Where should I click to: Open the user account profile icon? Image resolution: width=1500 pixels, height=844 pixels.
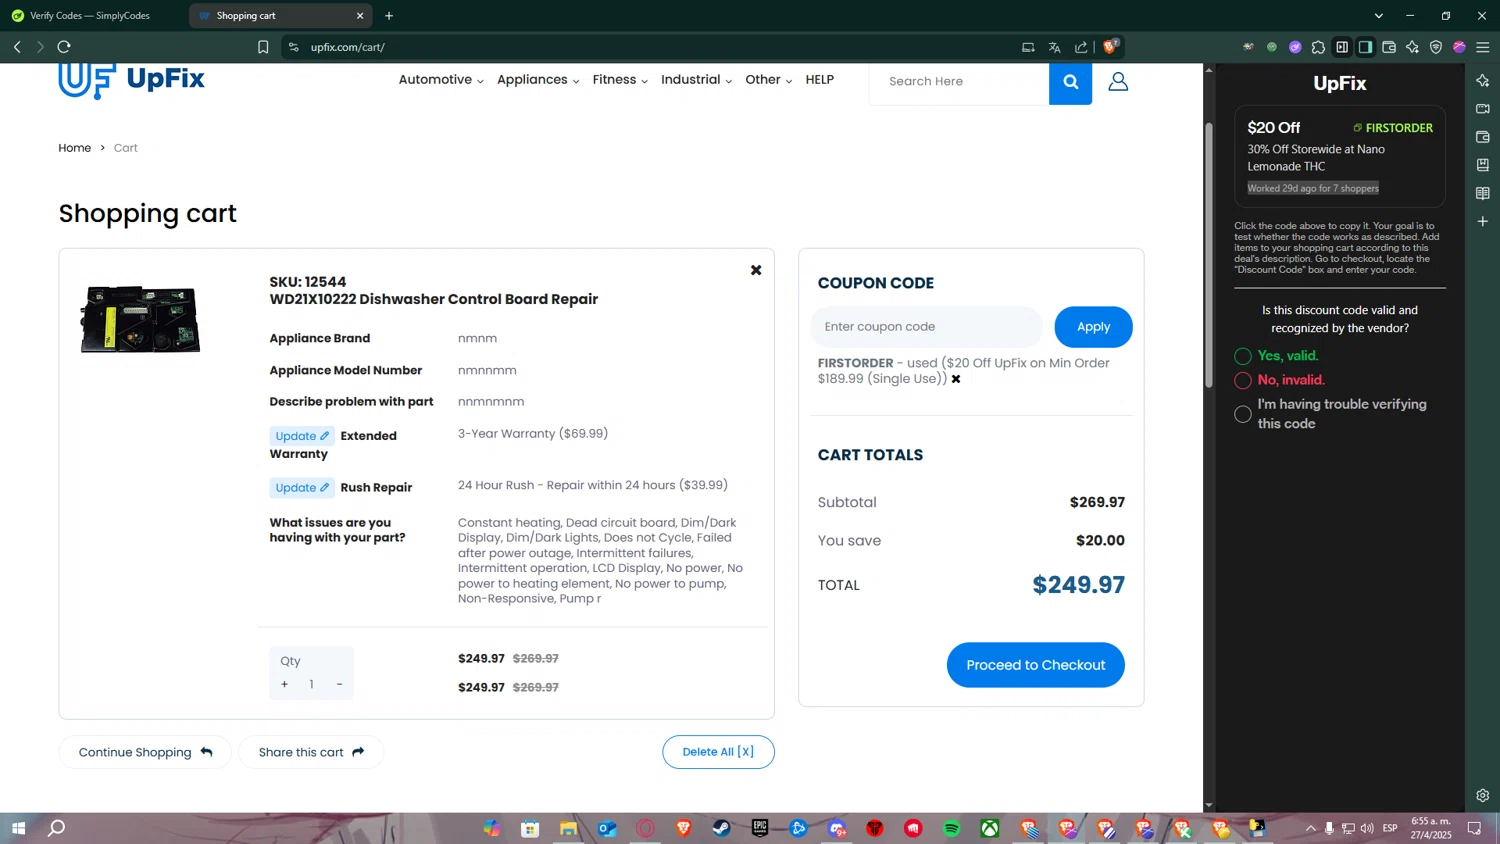(1118, 82)
